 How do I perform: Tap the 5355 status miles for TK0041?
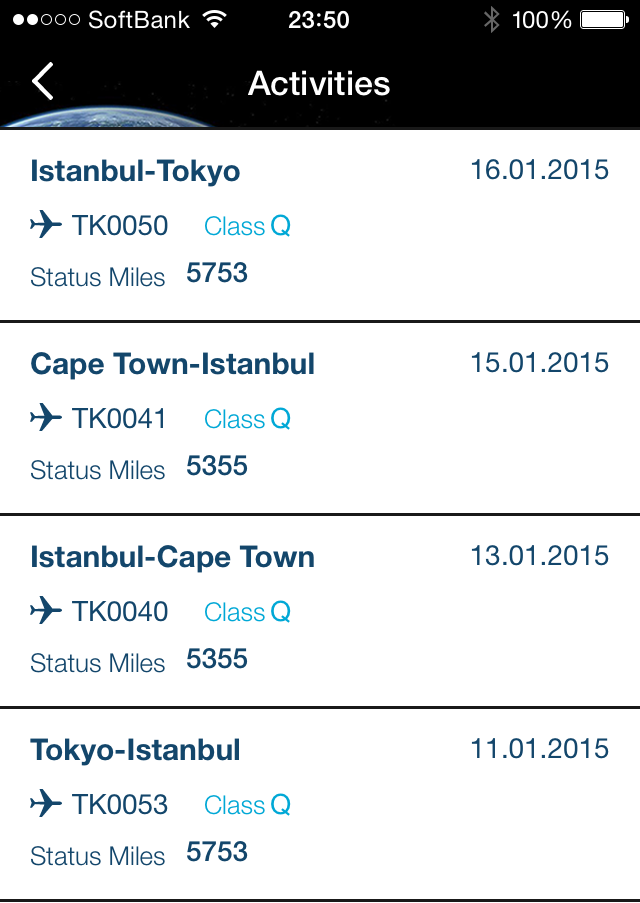(217, 467)
